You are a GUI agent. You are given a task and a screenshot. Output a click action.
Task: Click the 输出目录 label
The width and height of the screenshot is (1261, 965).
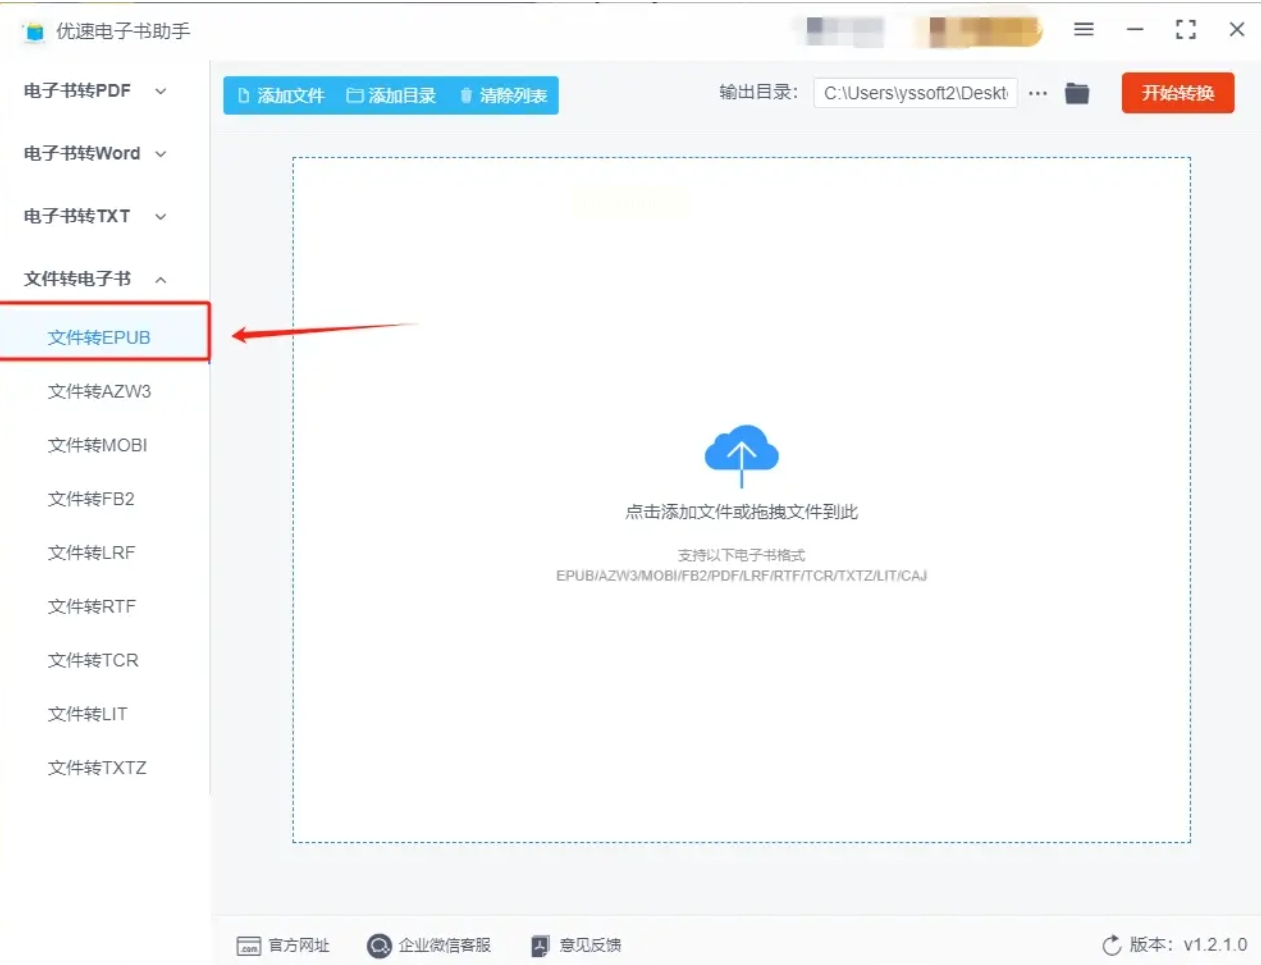coord(759,92)
